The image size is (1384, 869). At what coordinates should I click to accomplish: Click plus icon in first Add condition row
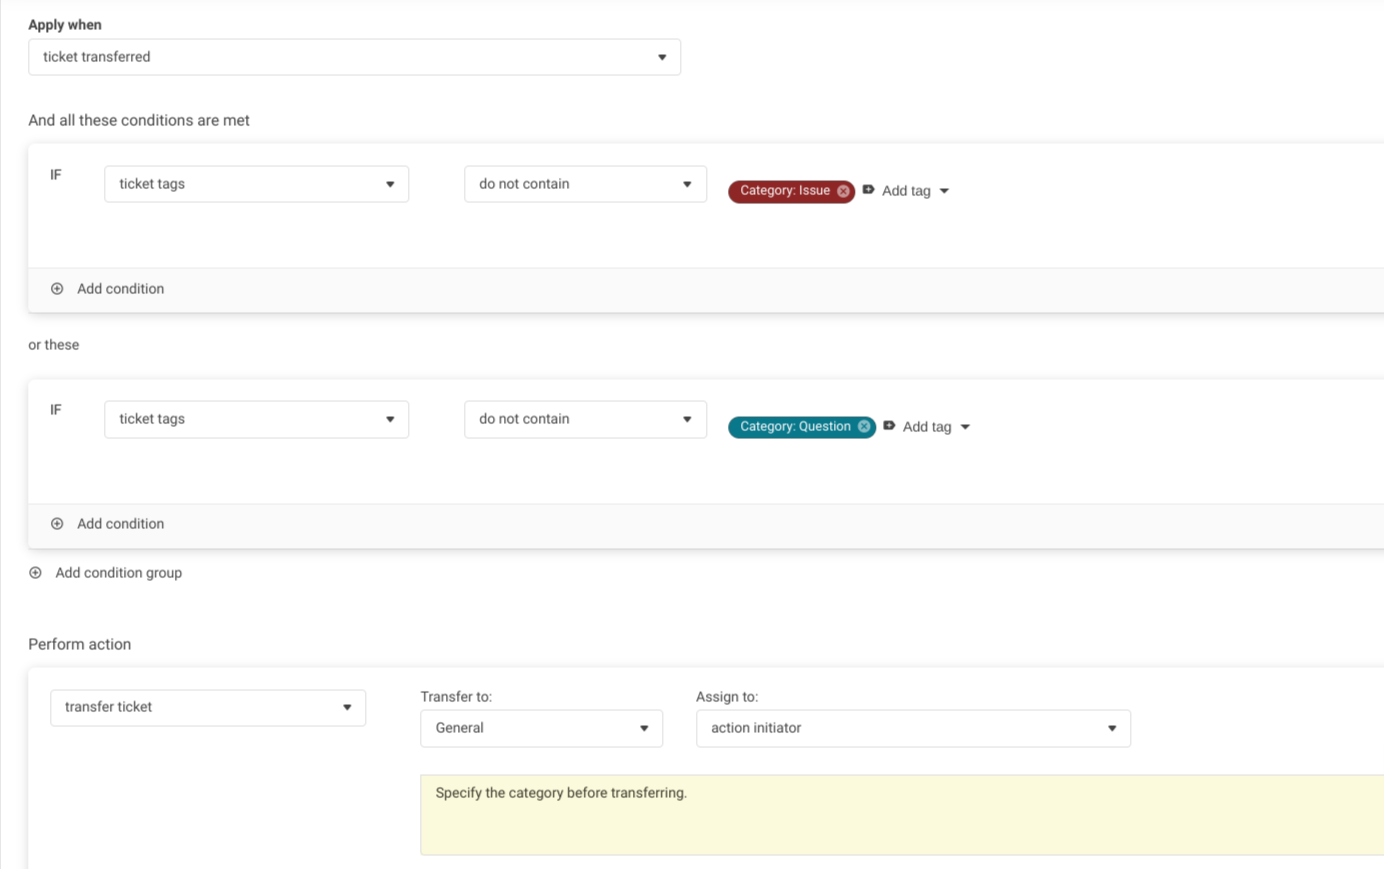pos(57,289)
